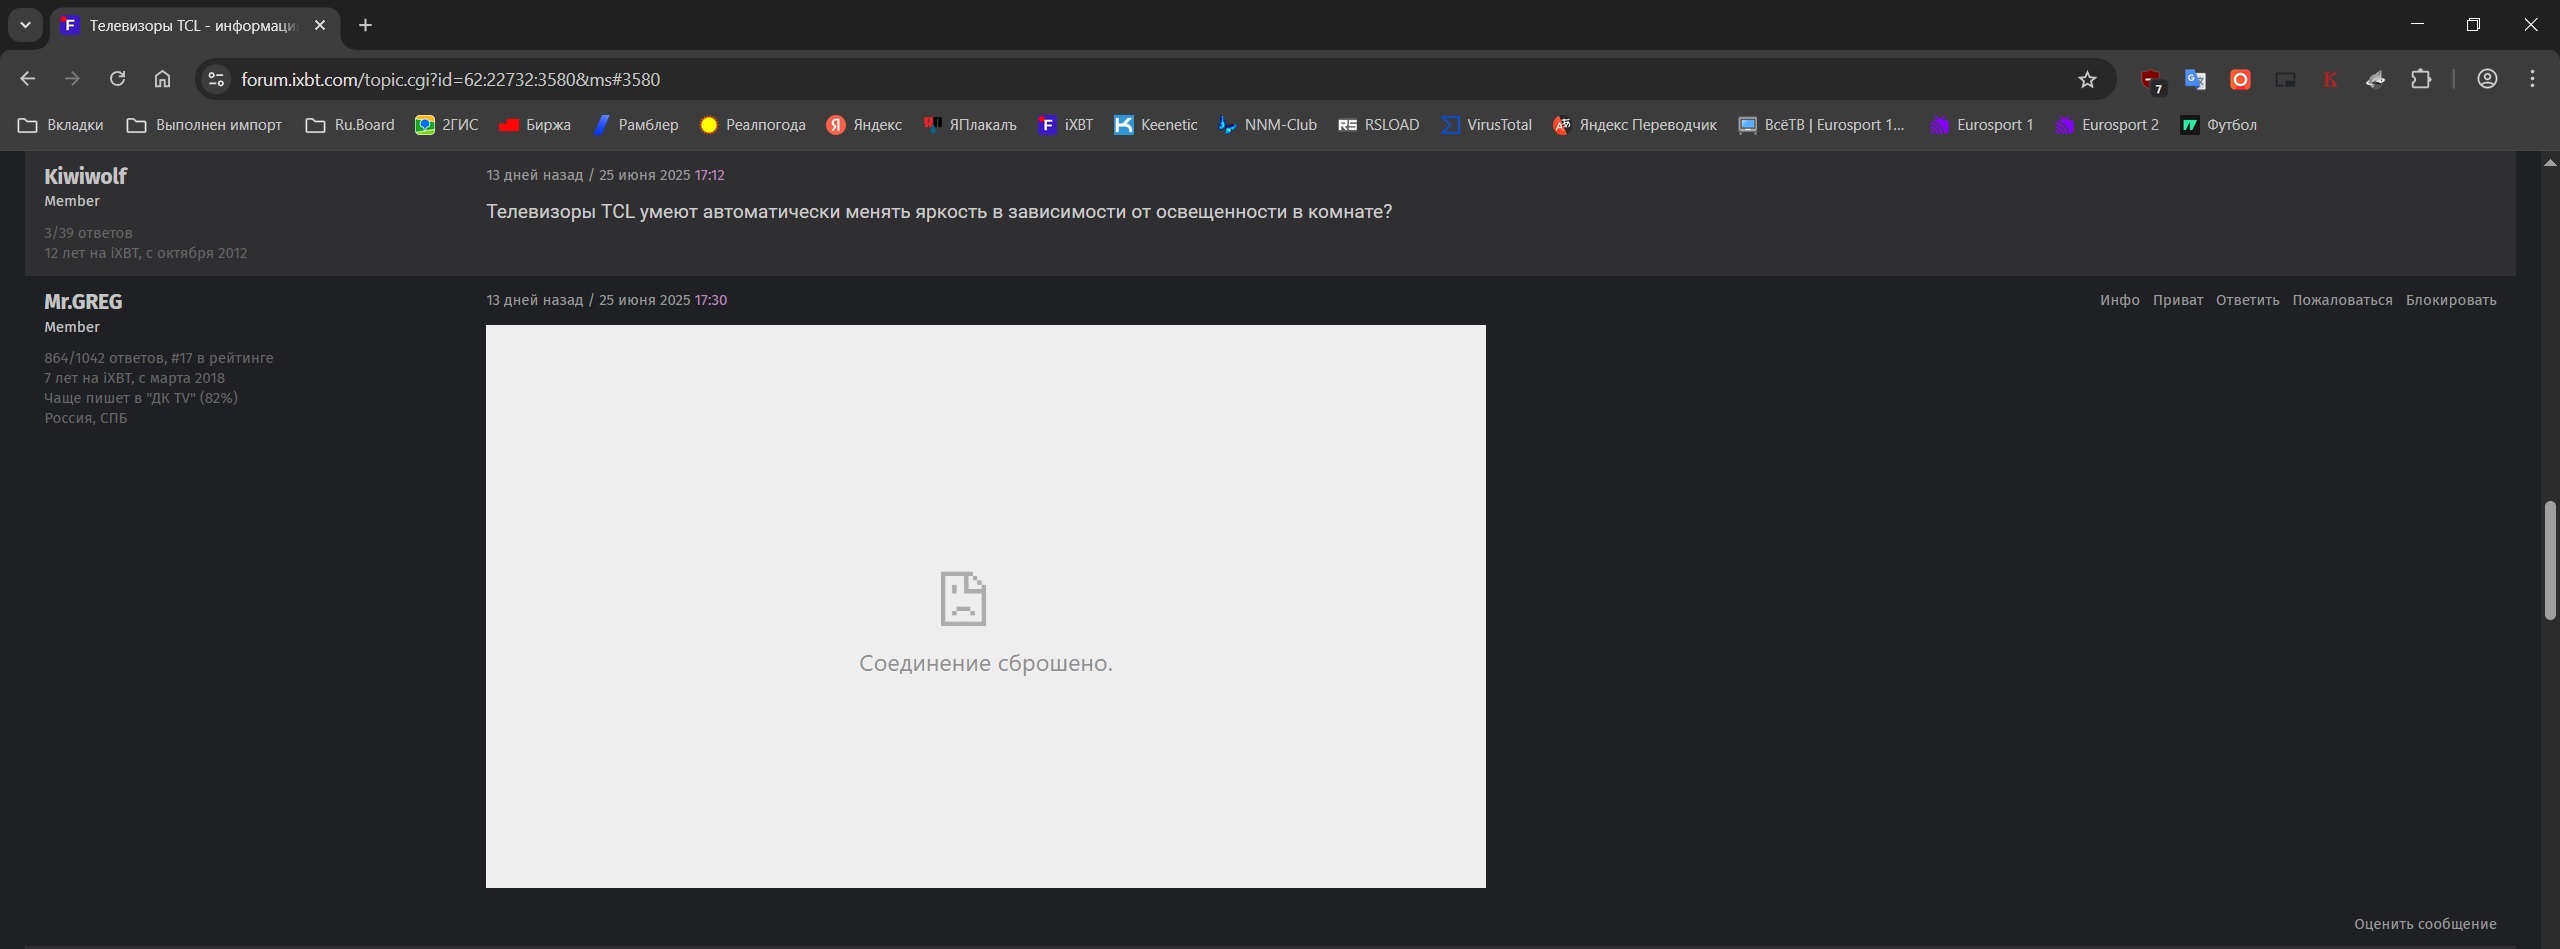
Task: Open the Chrome three-dot menu
Action: coord(2532,79)
